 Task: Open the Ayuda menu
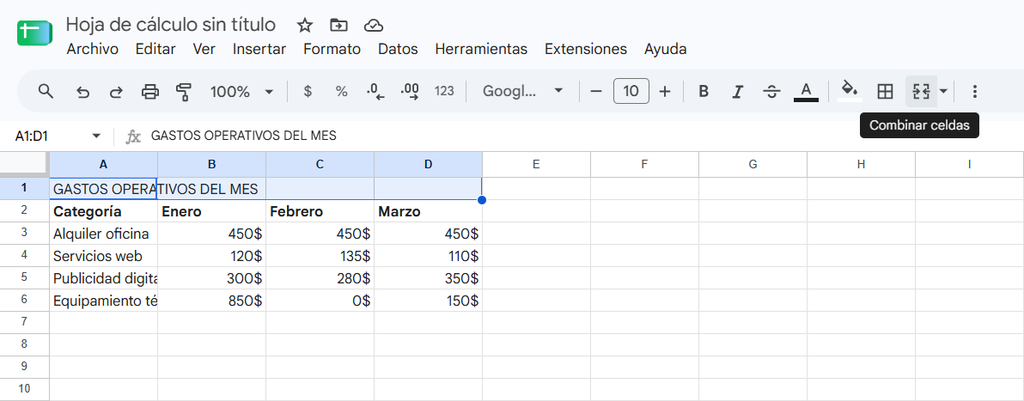tap(665, 49)
